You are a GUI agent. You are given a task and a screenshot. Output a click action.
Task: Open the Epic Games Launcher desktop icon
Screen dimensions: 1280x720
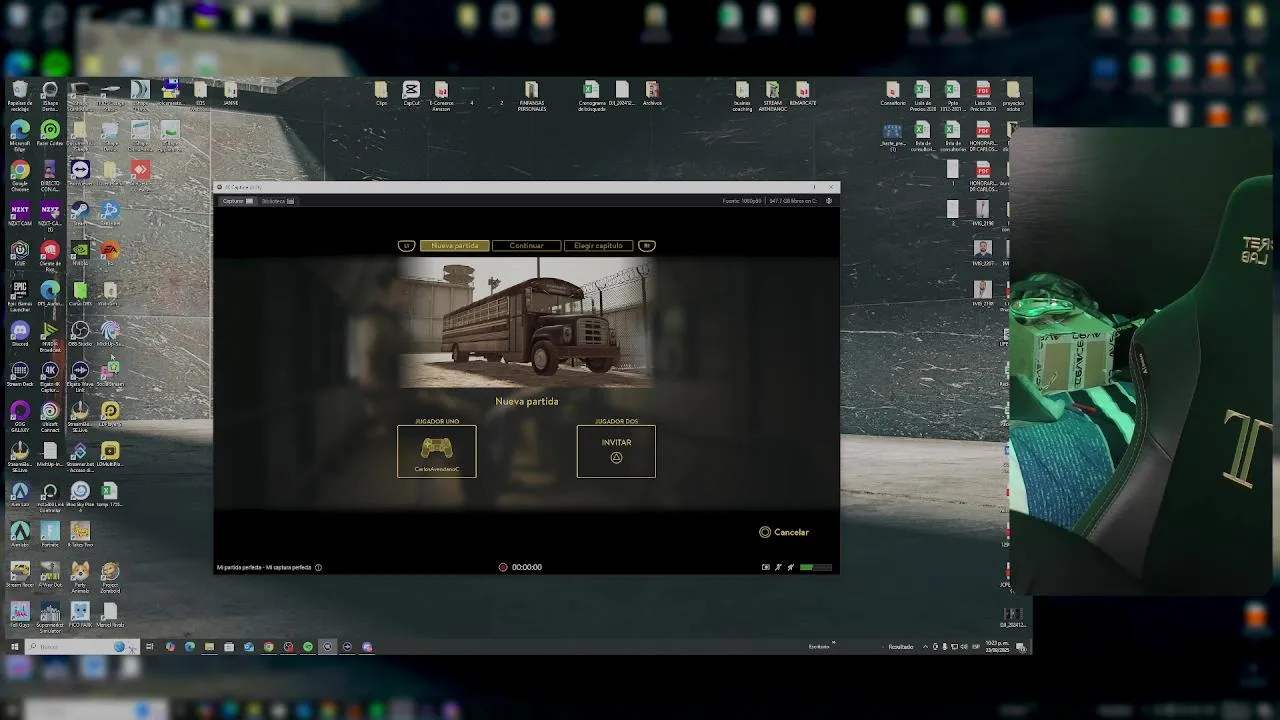pyautogui.click(x=20, y=296)
